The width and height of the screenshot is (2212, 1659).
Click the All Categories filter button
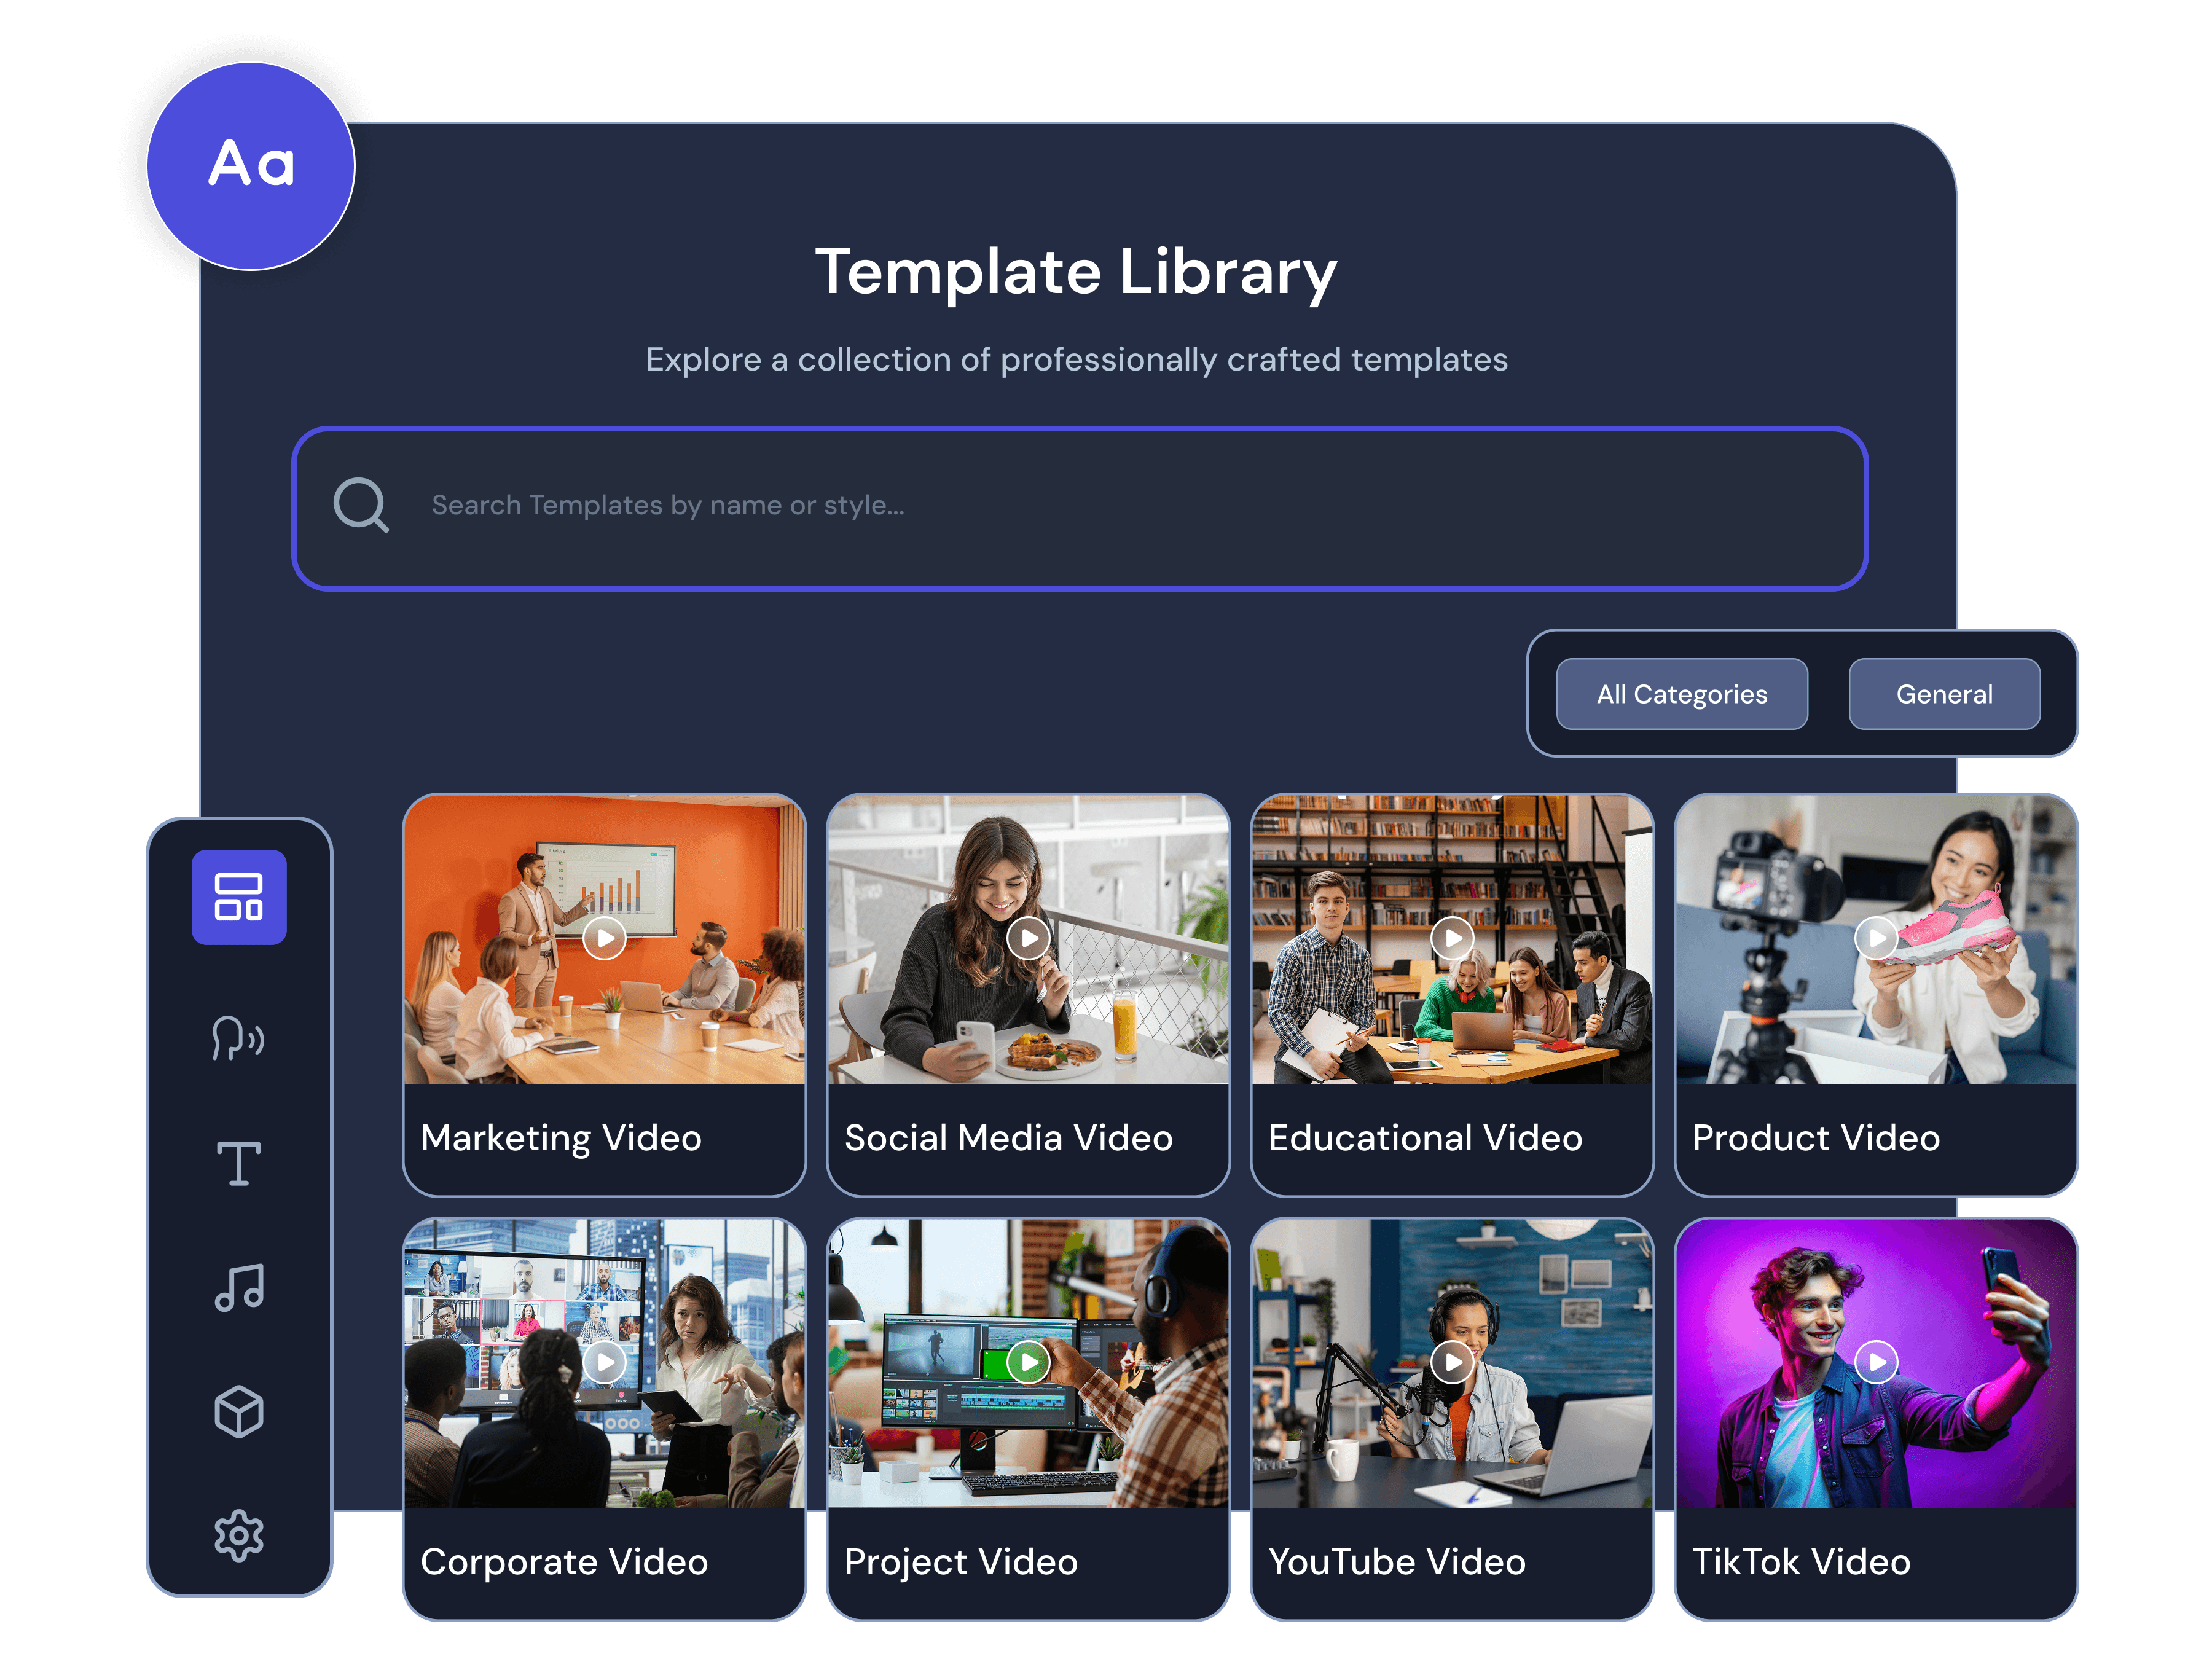pos(1682,694)
